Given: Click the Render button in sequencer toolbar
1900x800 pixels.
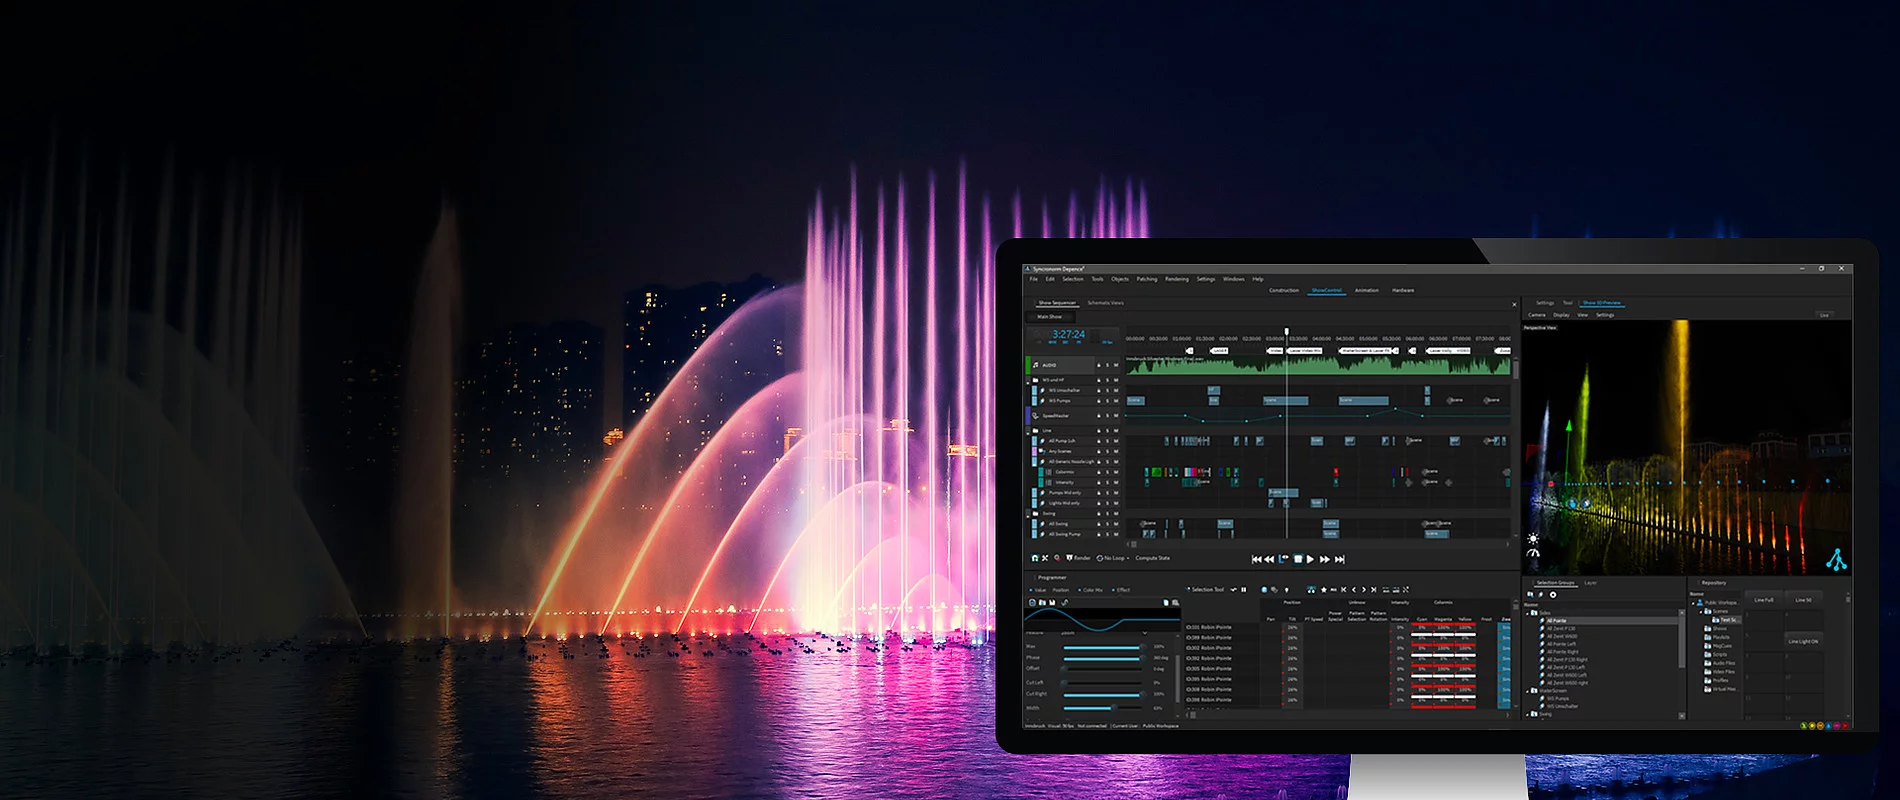Looking at the screenshot, I should (x=1079, y=558).
